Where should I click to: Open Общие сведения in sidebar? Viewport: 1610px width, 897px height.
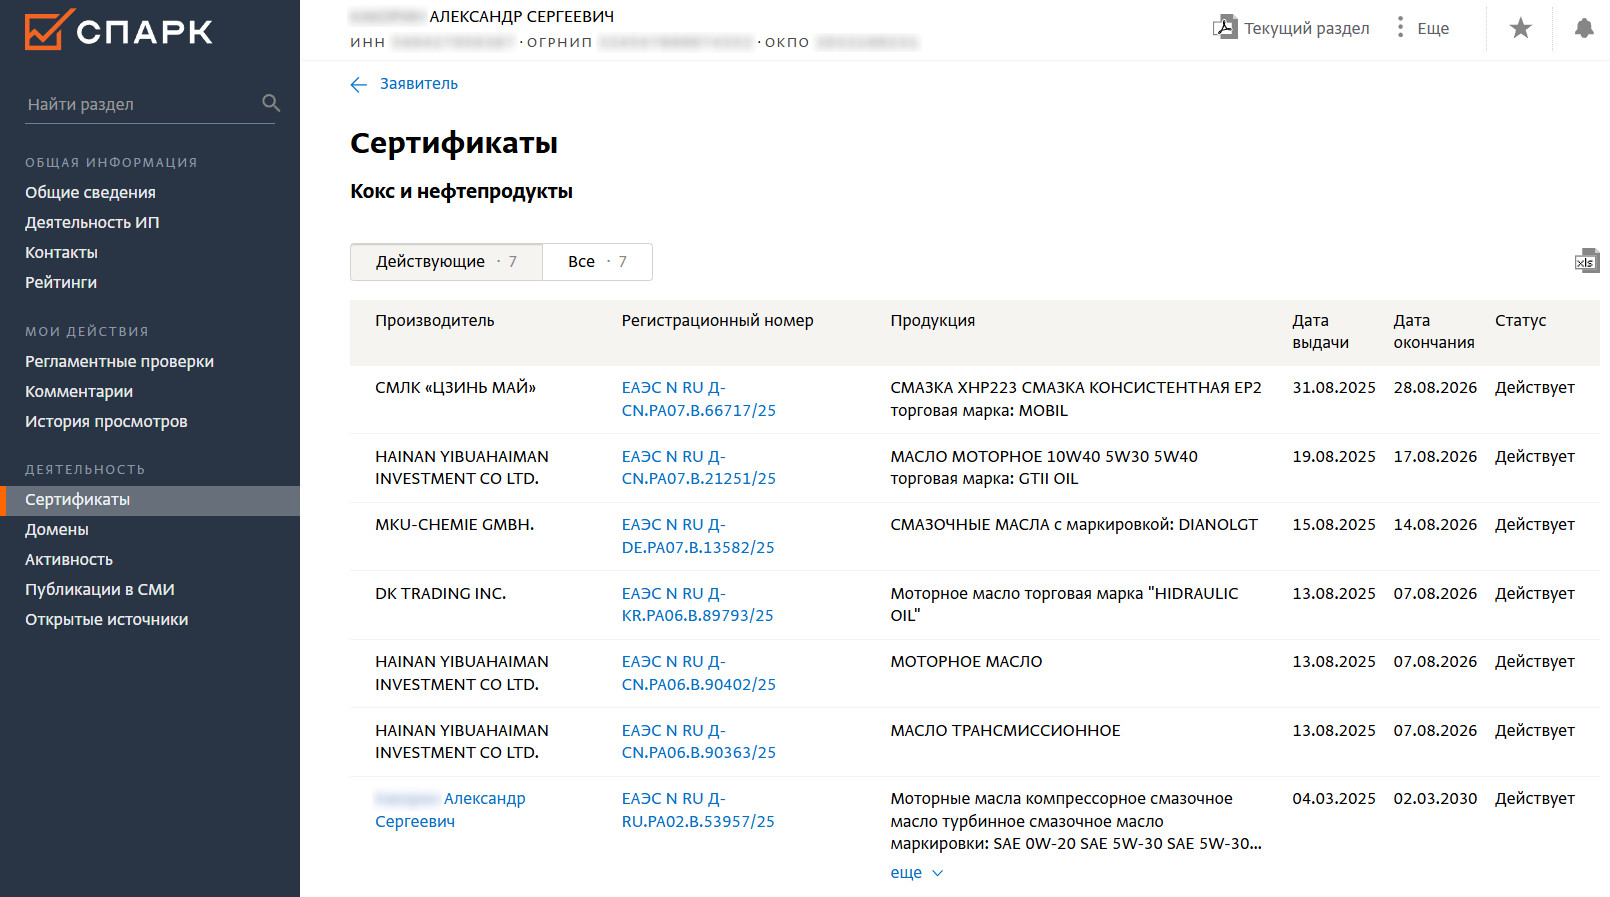click(90, 193)
